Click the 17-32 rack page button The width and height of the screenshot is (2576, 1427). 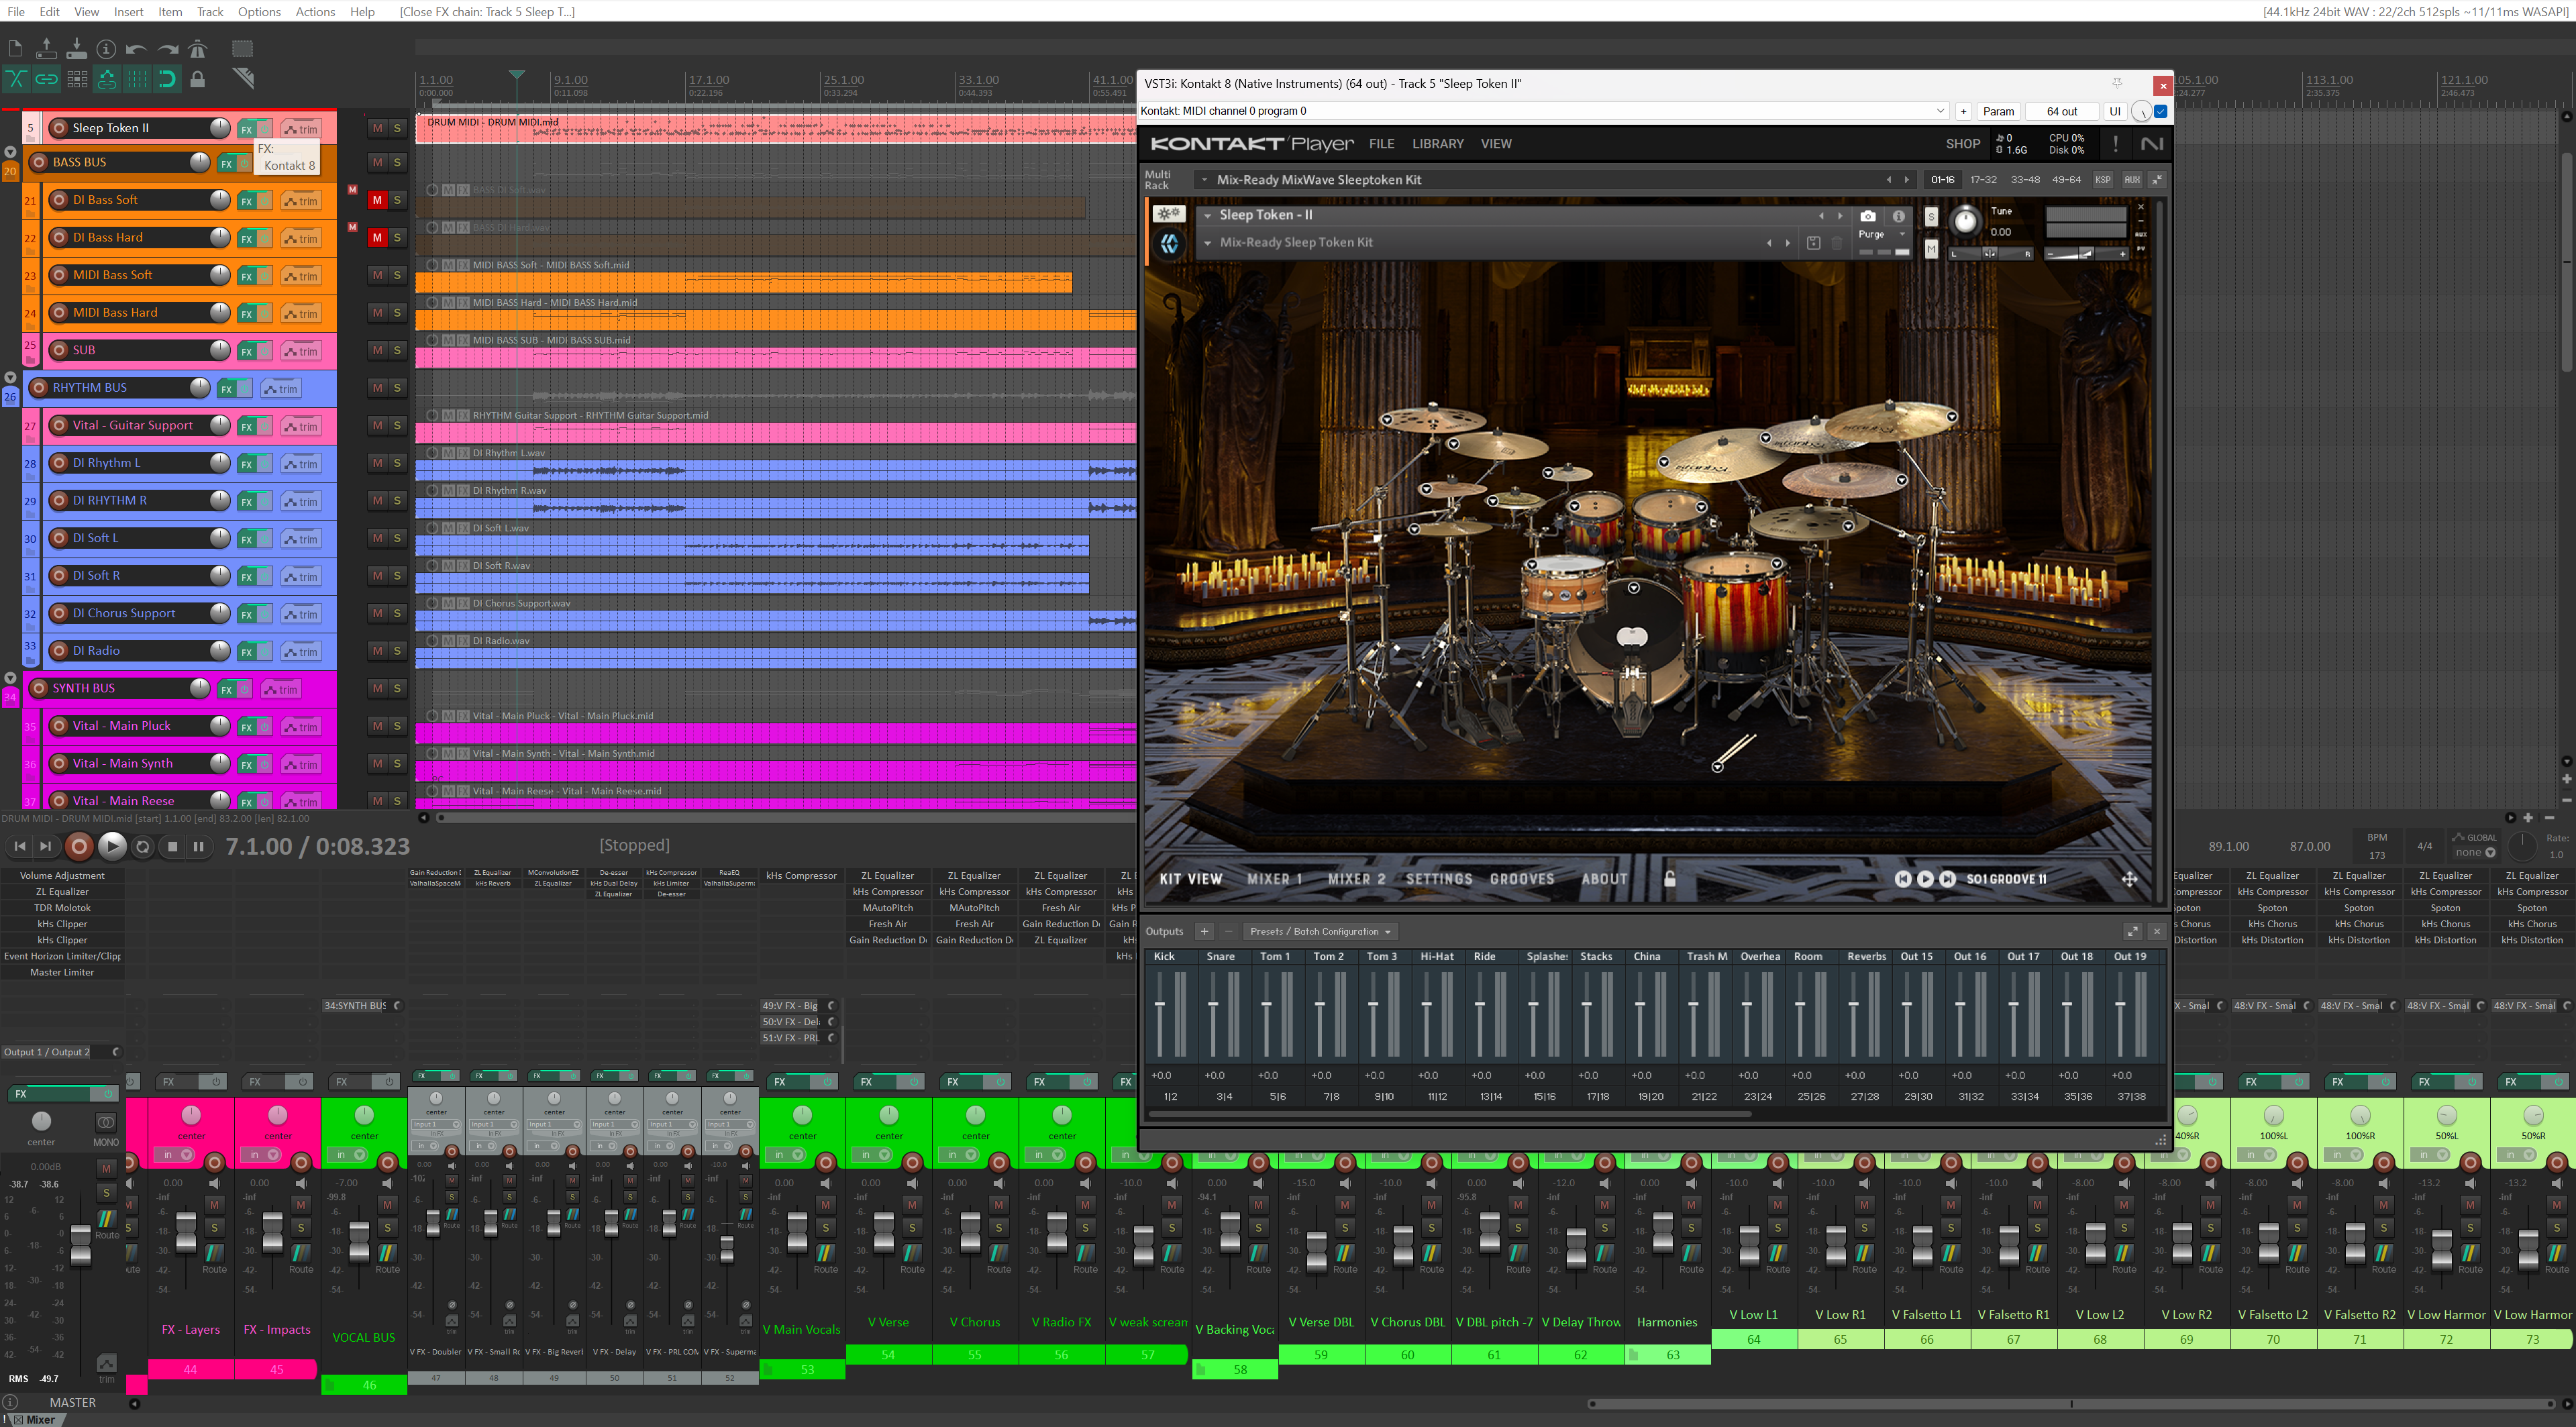coord(1983,180)
